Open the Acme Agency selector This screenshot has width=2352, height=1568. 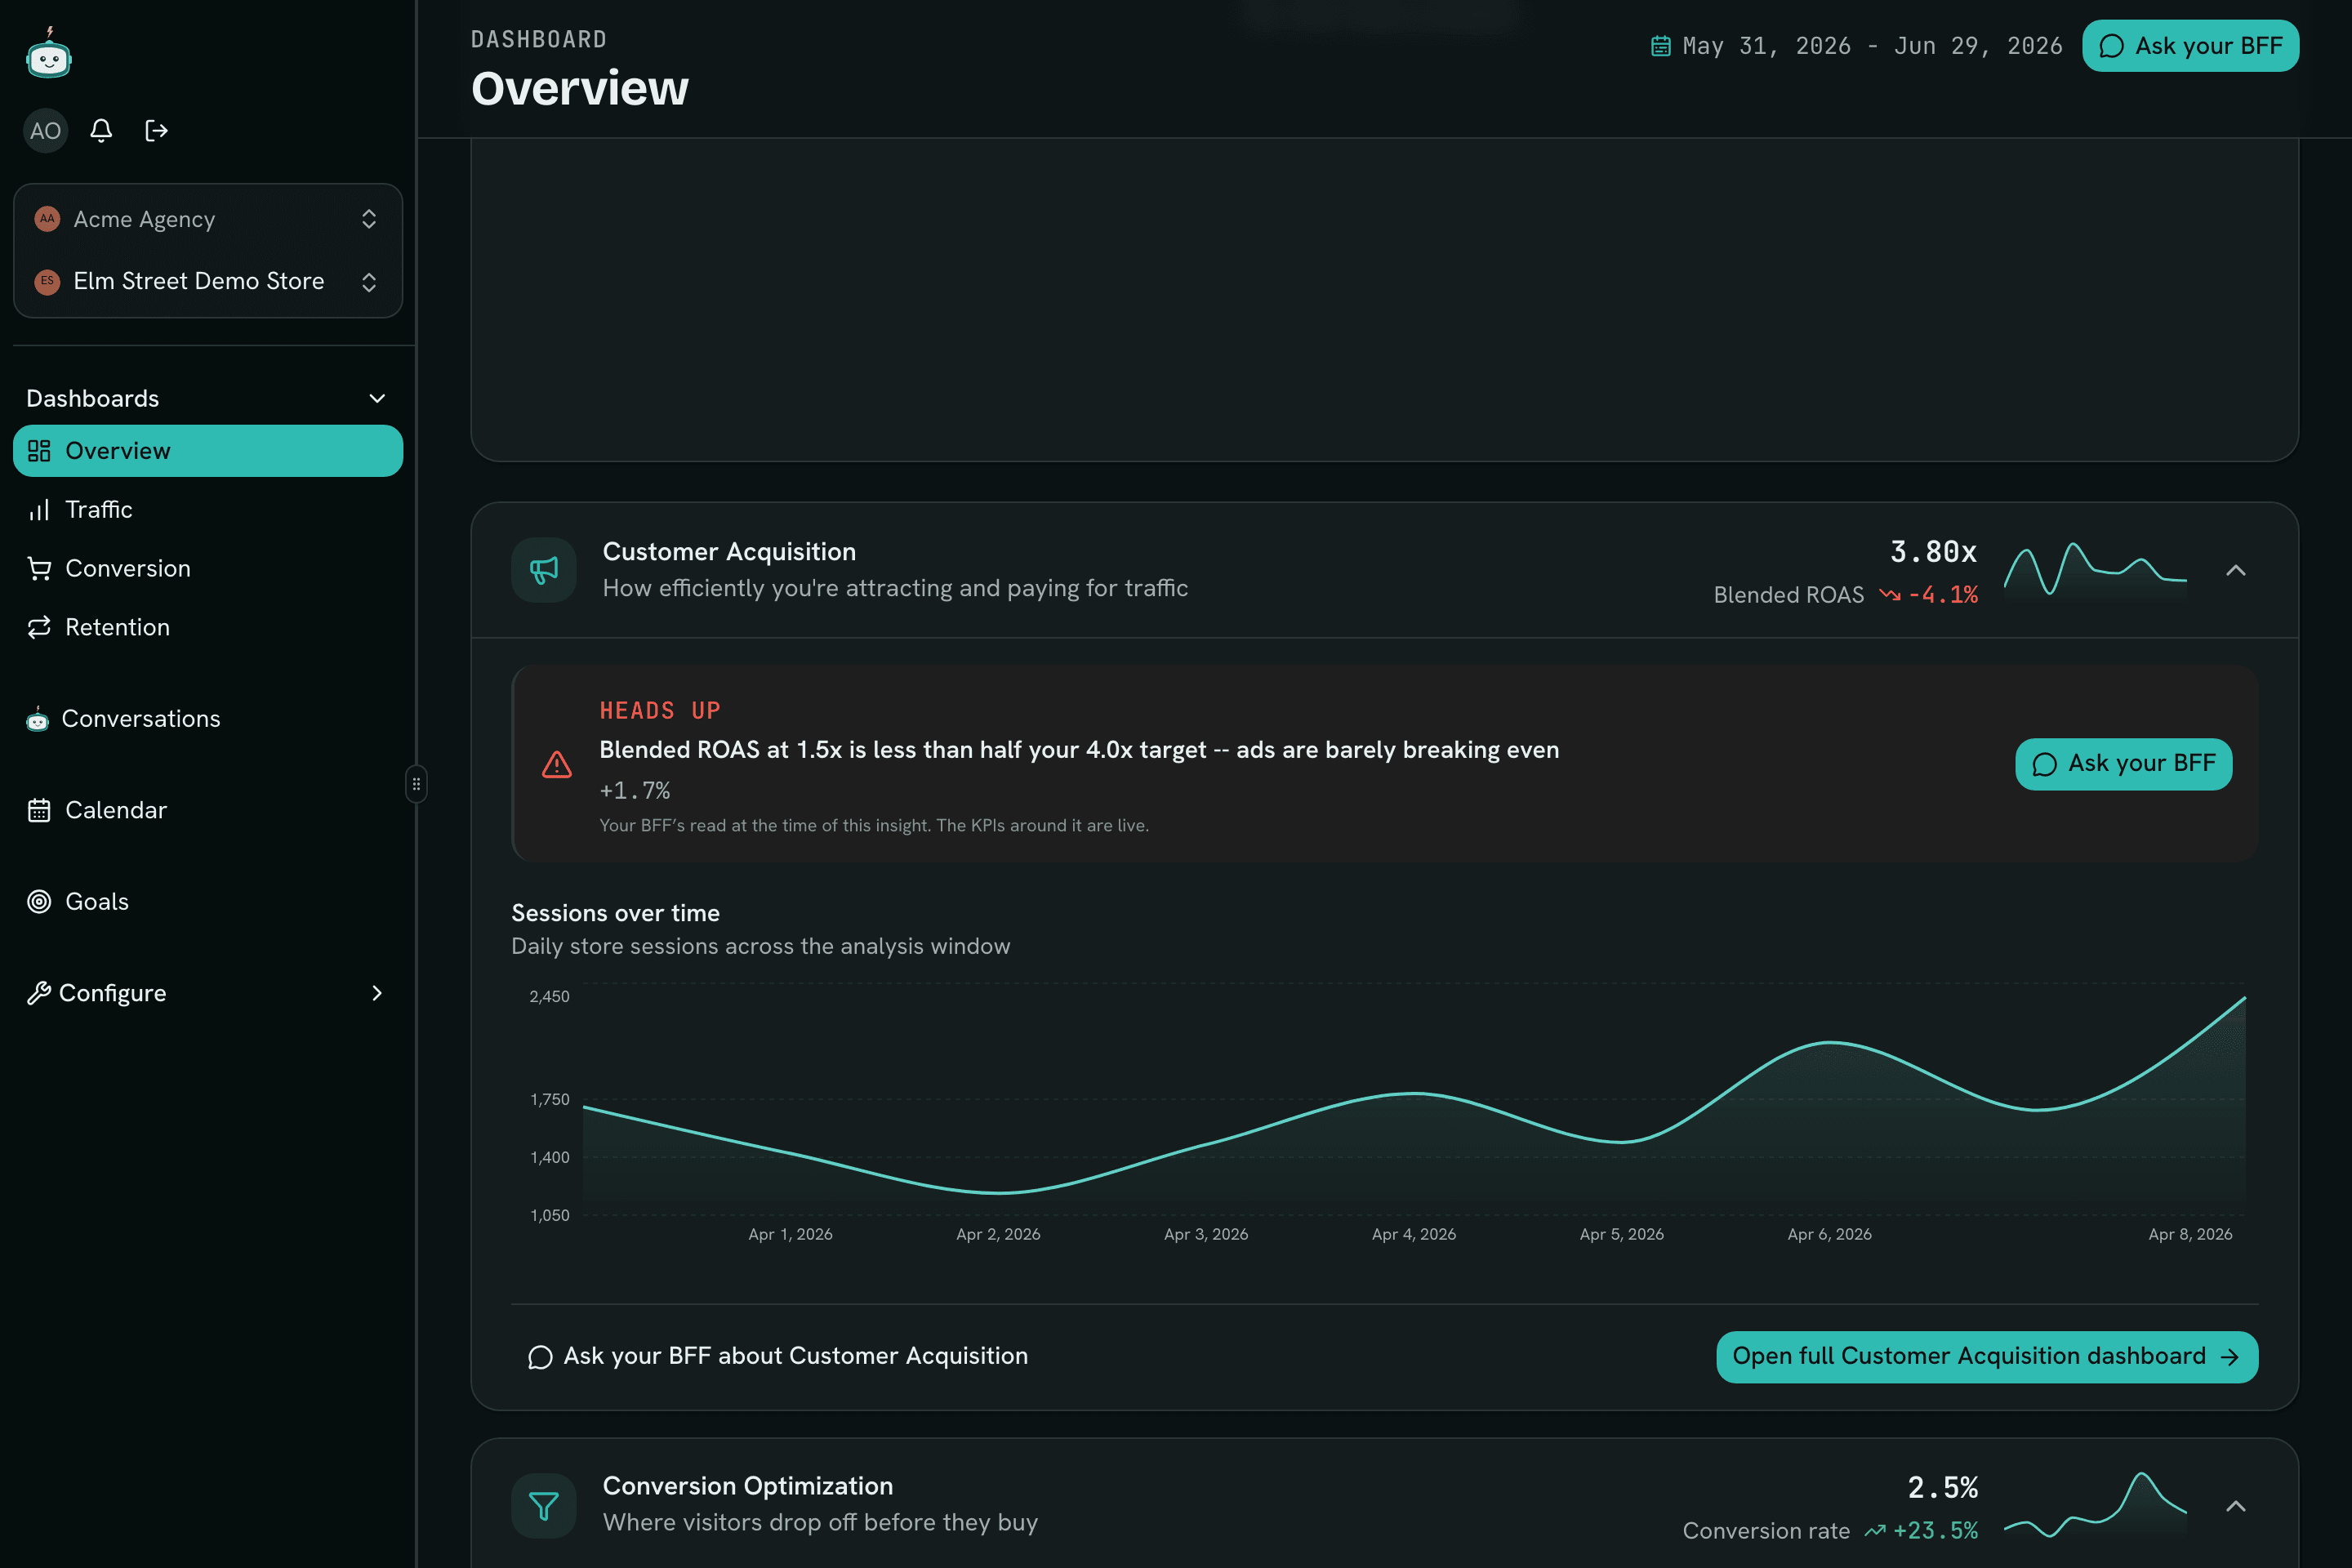point(208,219)
